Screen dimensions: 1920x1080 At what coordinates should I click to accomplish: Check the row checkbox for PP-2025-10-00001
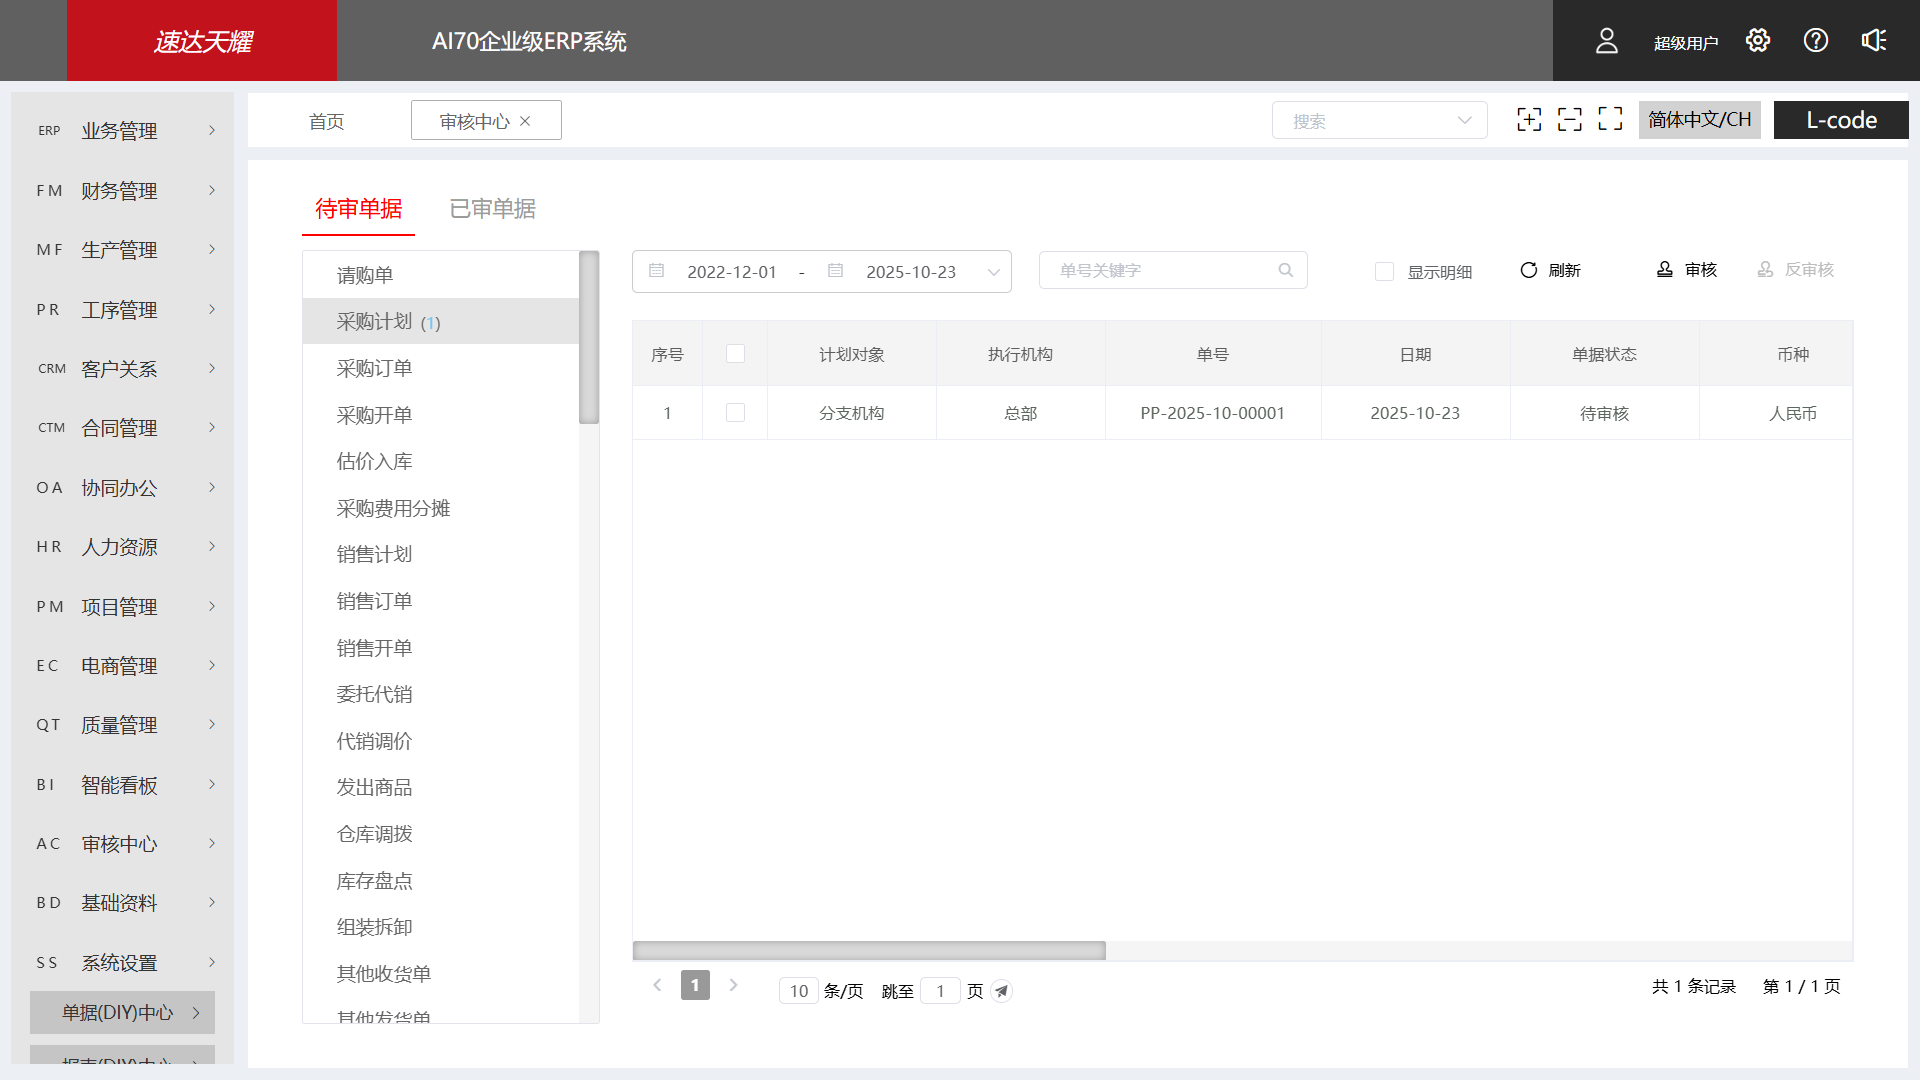(x=735, y=412)
